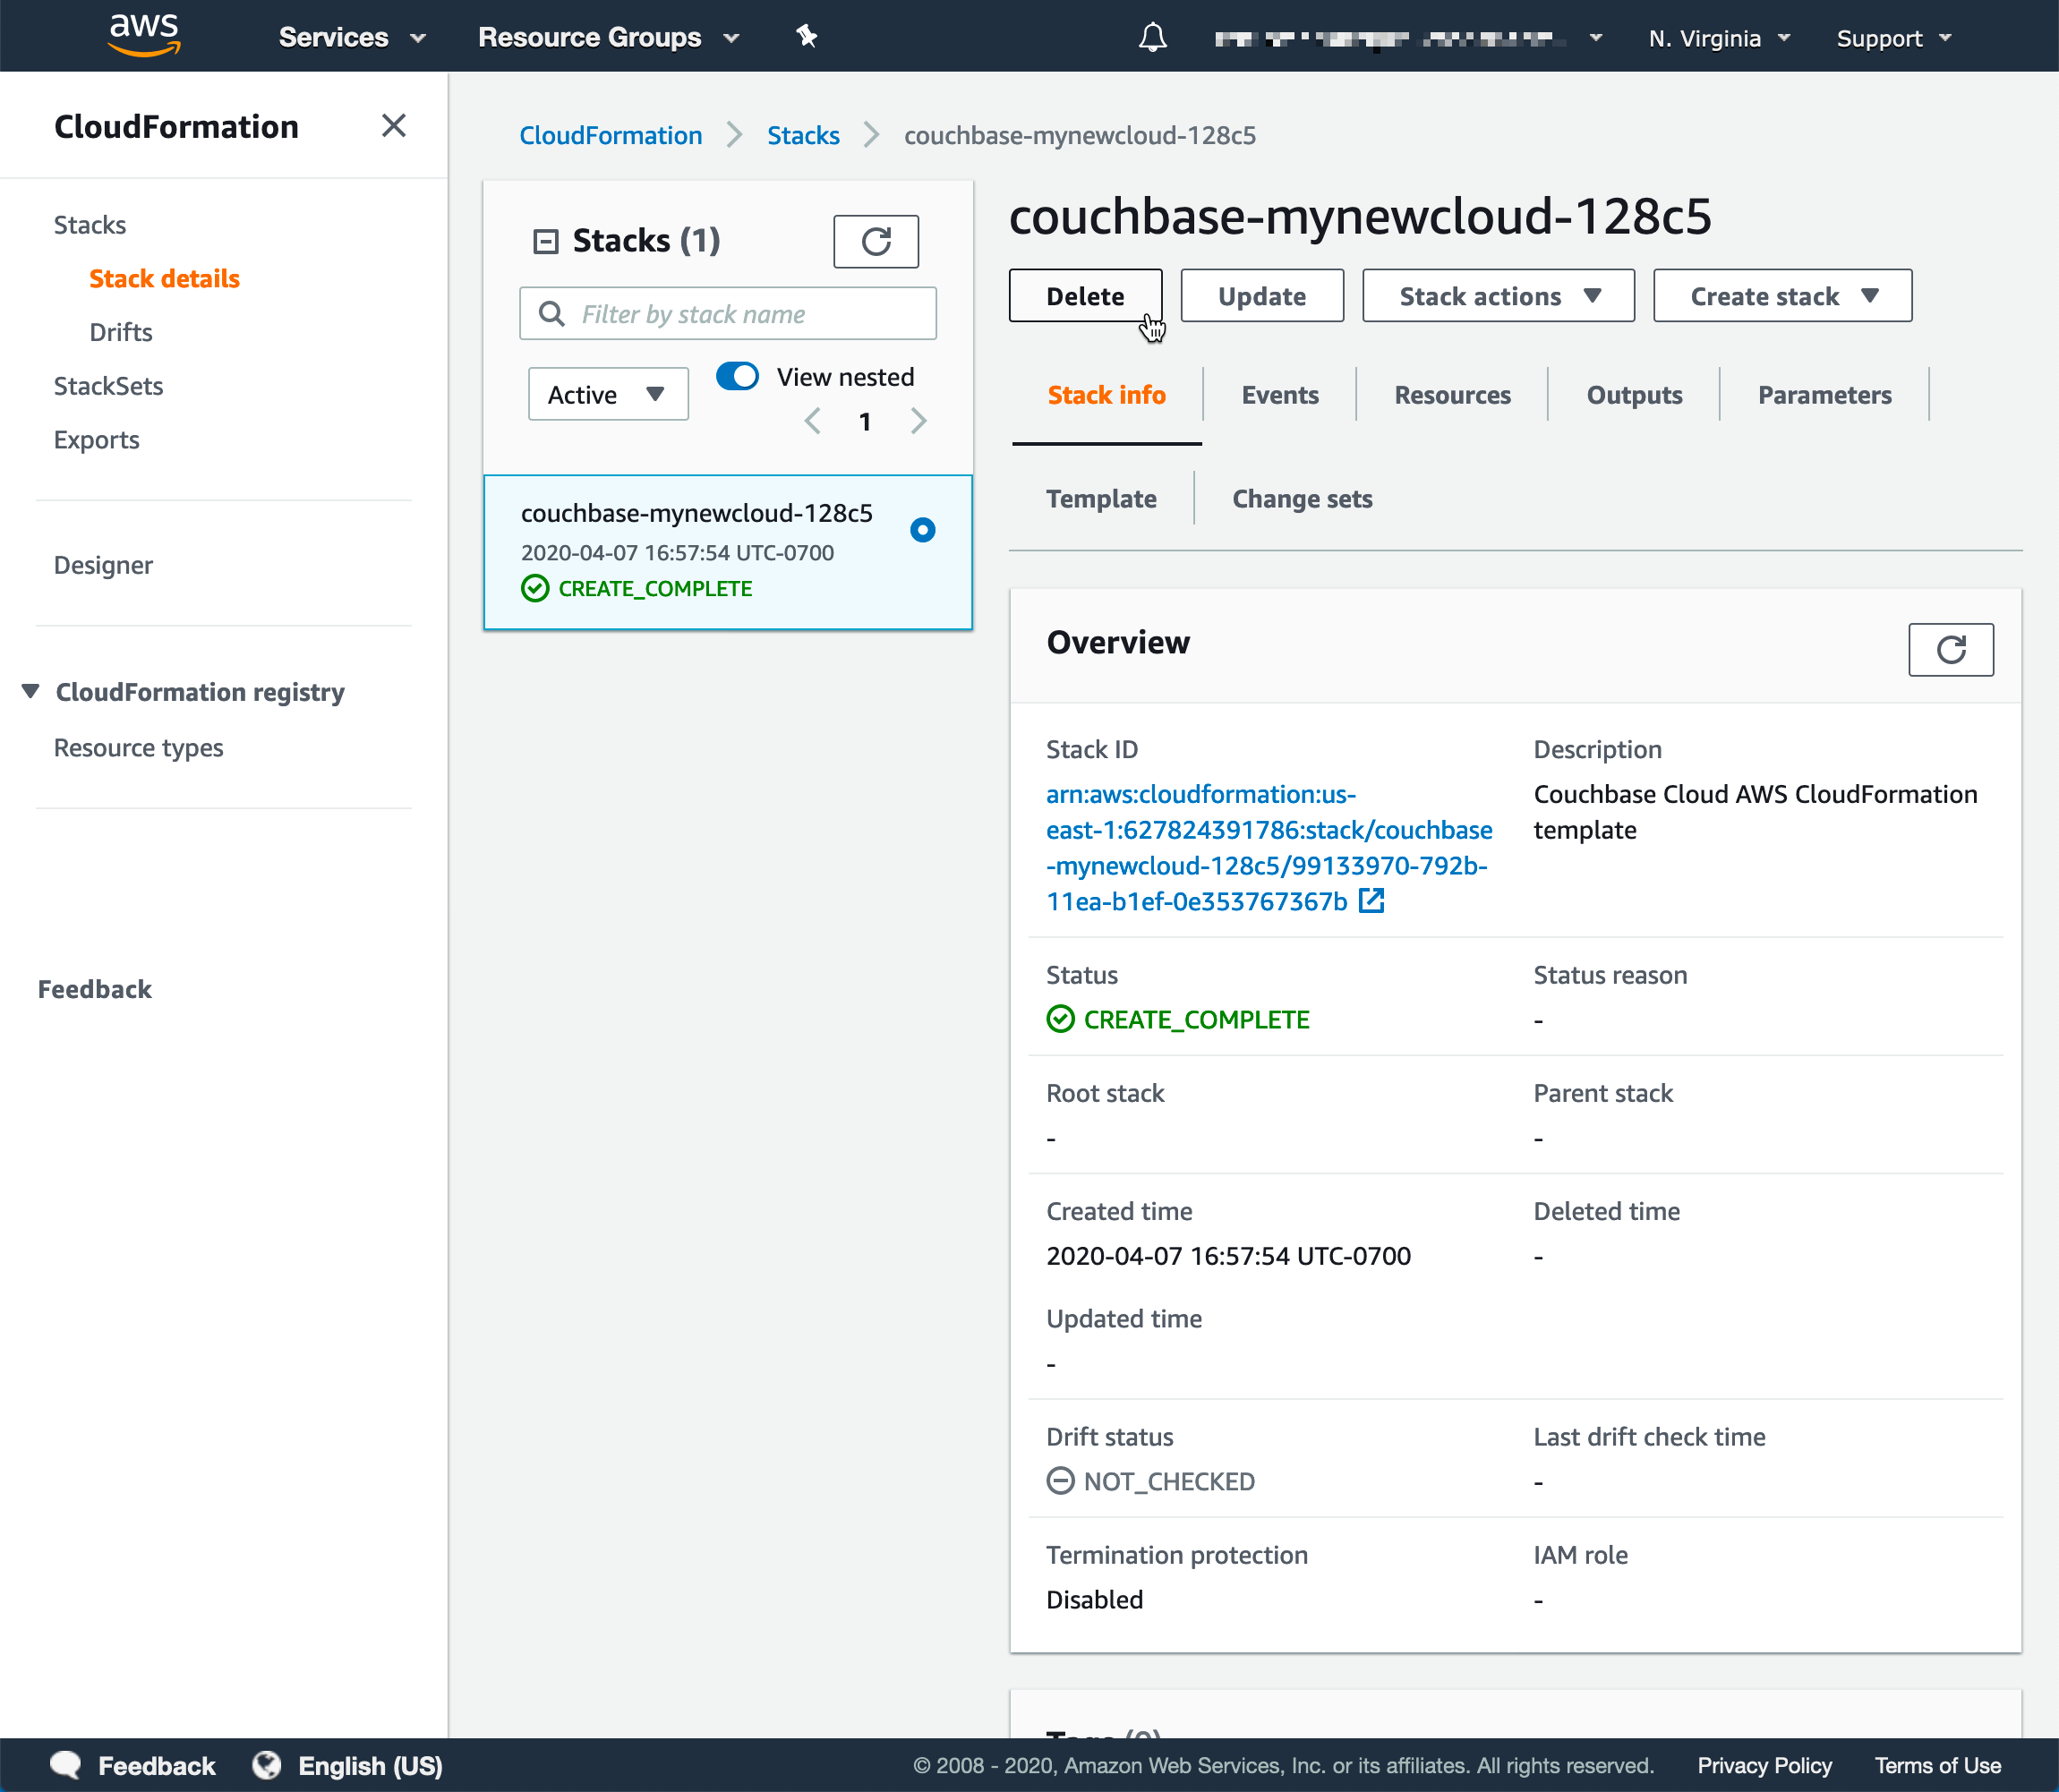Expand the Active filter dropdown
Viewport: 2059px width, 1792px height.
click(607, 394)
